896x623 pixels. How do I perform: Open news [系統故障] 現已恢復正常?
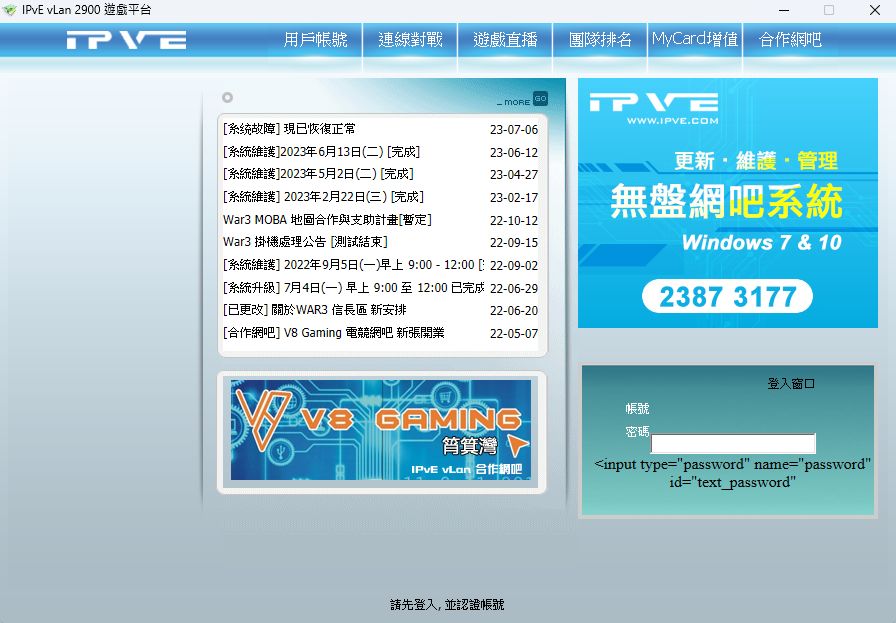coord(289,129)
